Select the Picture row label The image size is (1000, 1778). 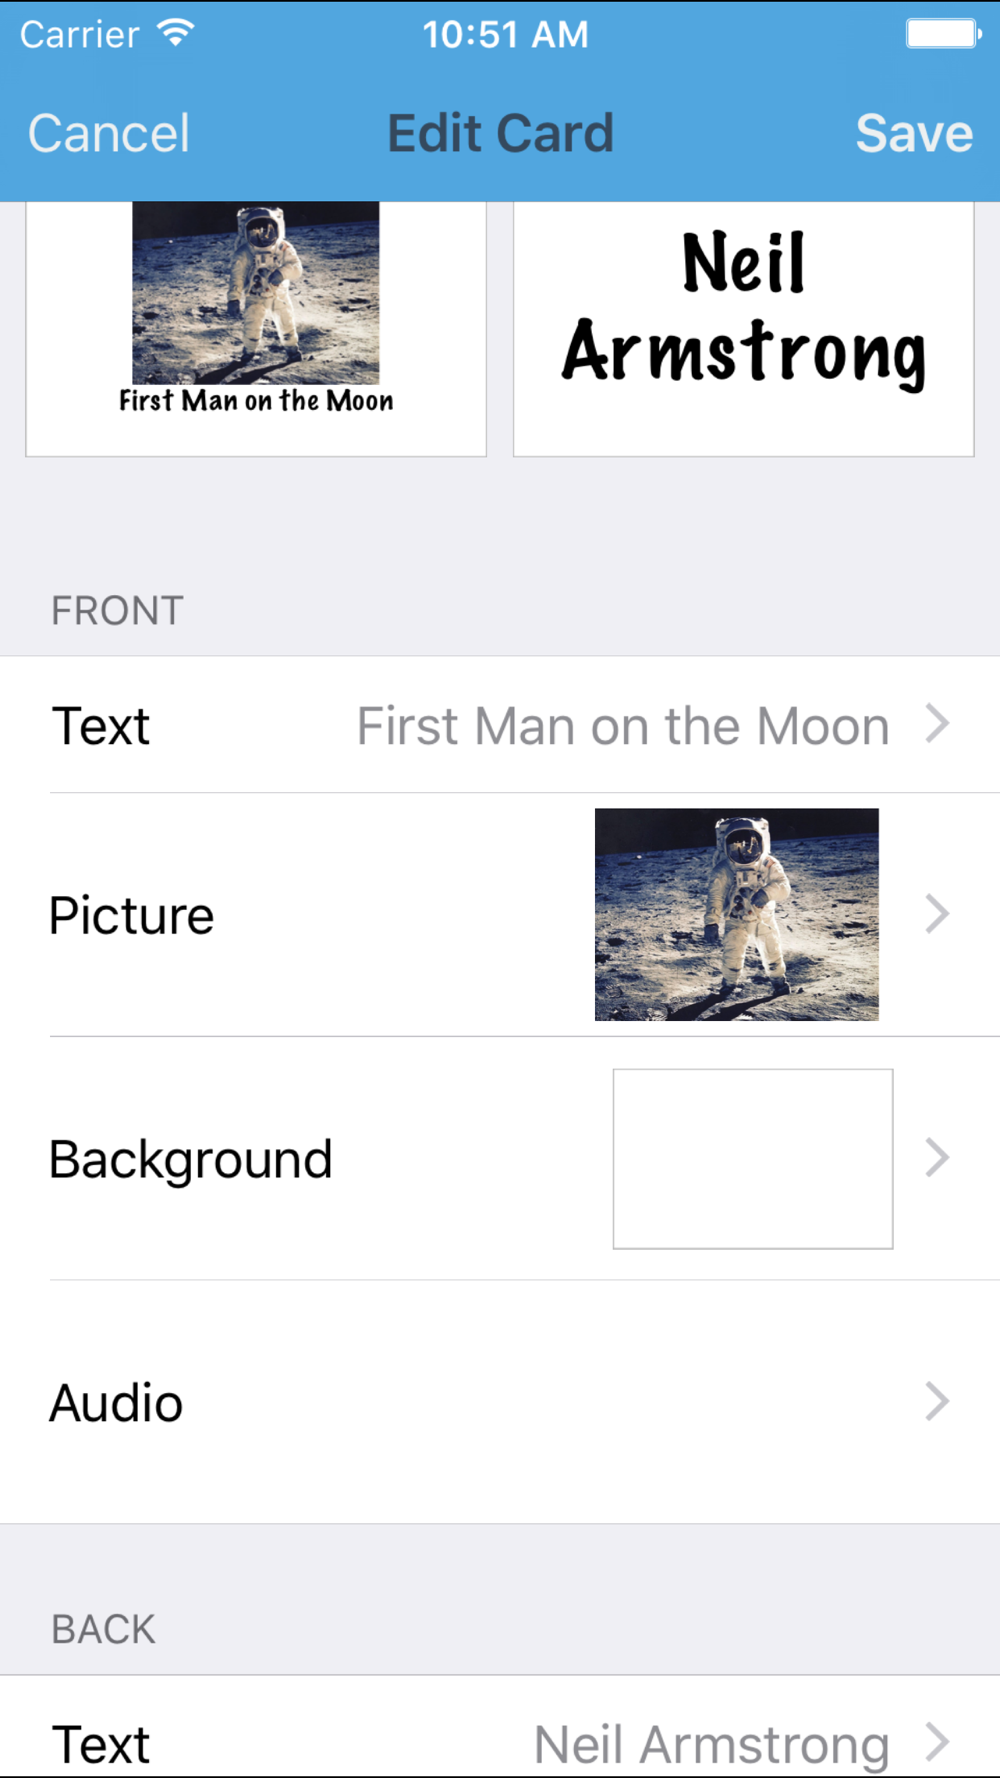131,916
